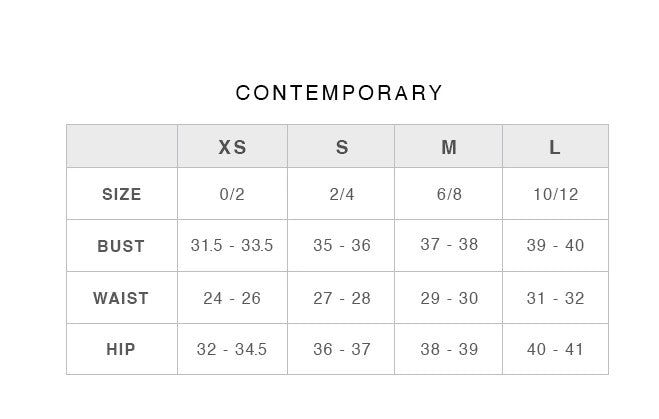Click the 2/4 size cell

(342, 194)
